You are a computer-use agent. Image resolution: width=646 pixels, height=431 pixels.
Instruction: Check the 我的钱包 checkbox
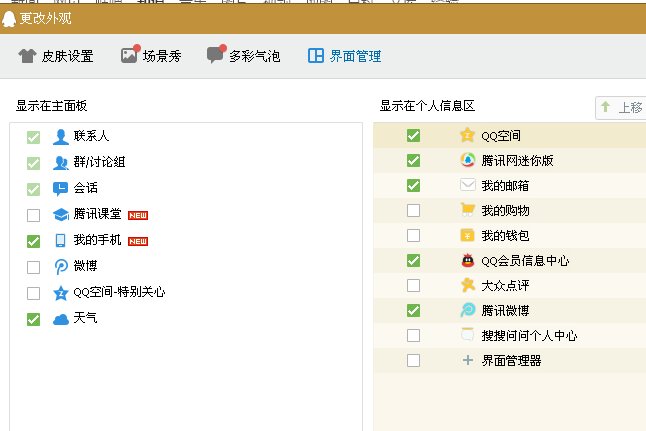(x=413, y=235)
